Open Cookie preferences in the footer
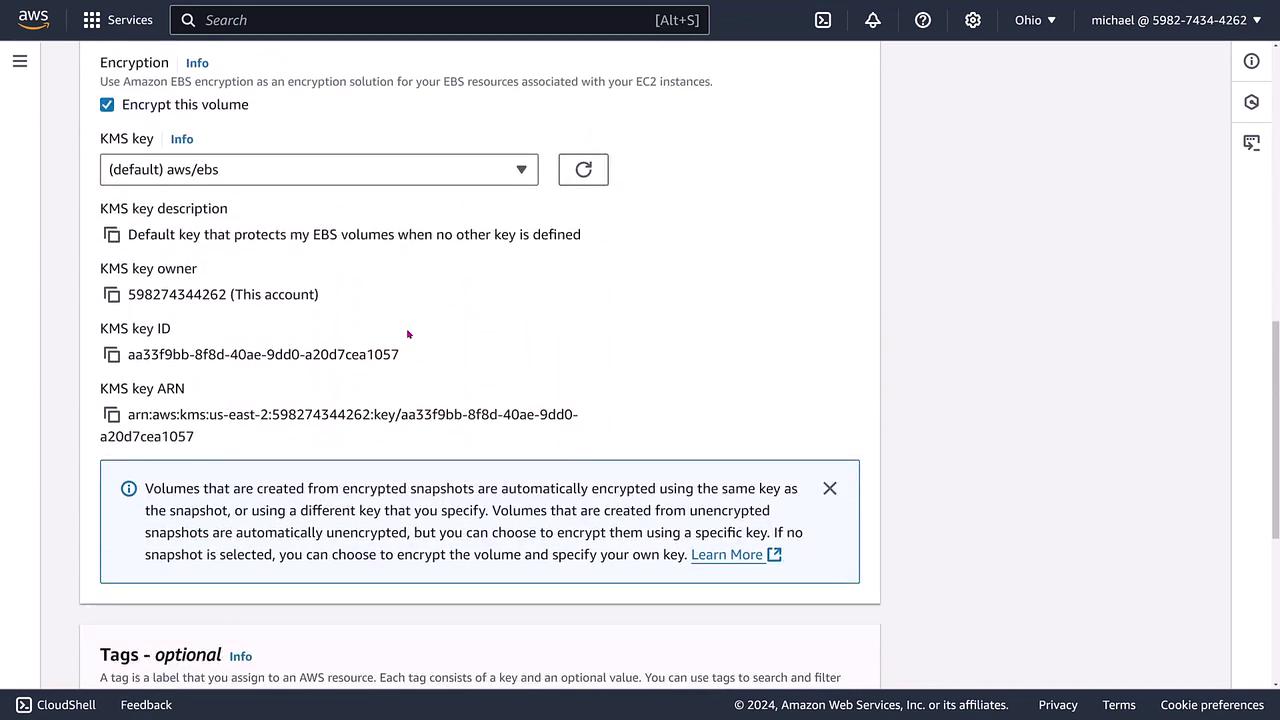The width and height of the screenshot is (1280, 720). point(1212,705)
